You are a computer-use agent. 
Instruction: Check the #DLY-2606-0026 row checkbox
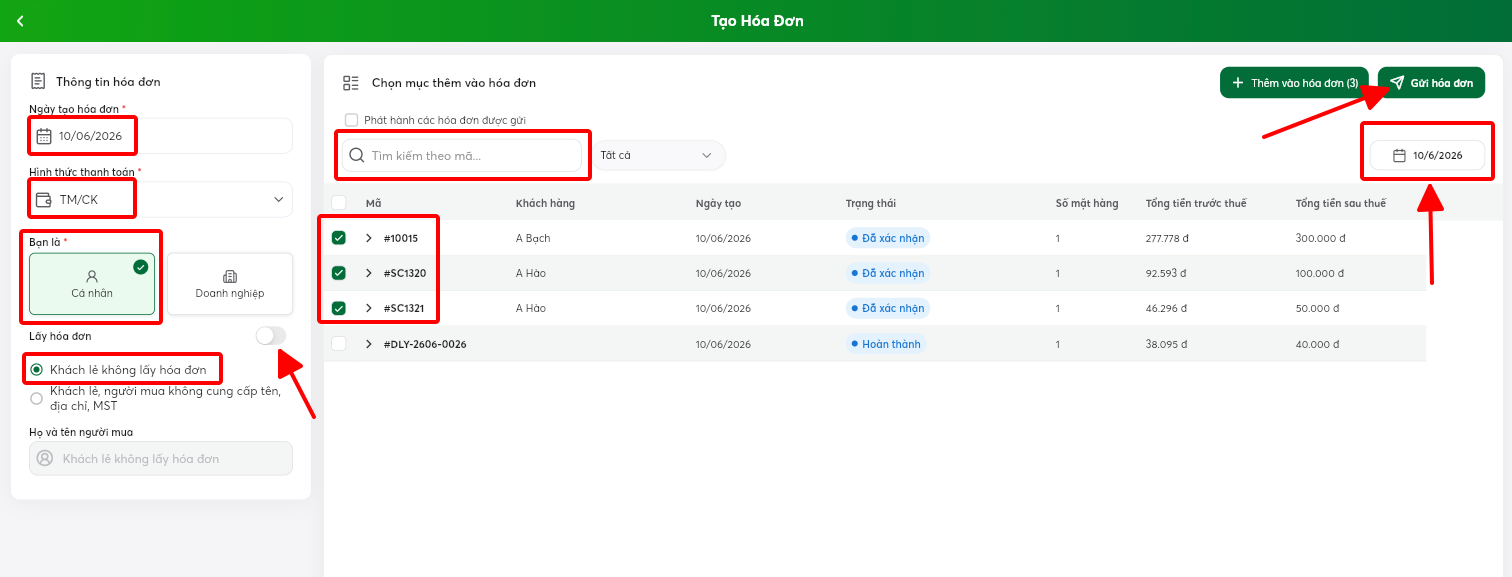coord(339,344)
